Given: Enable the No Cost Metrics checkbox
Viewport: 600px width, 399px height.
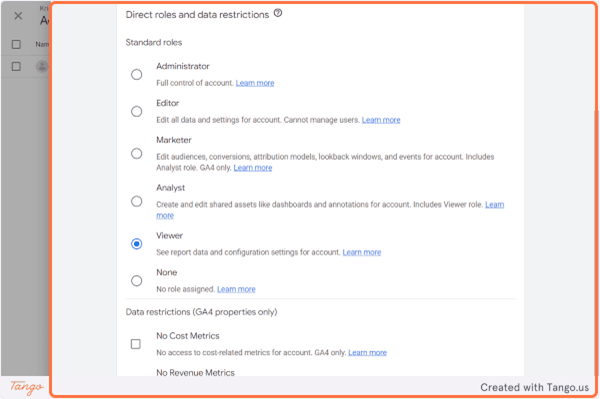Looking at the screenshot, I should (135, 344).
